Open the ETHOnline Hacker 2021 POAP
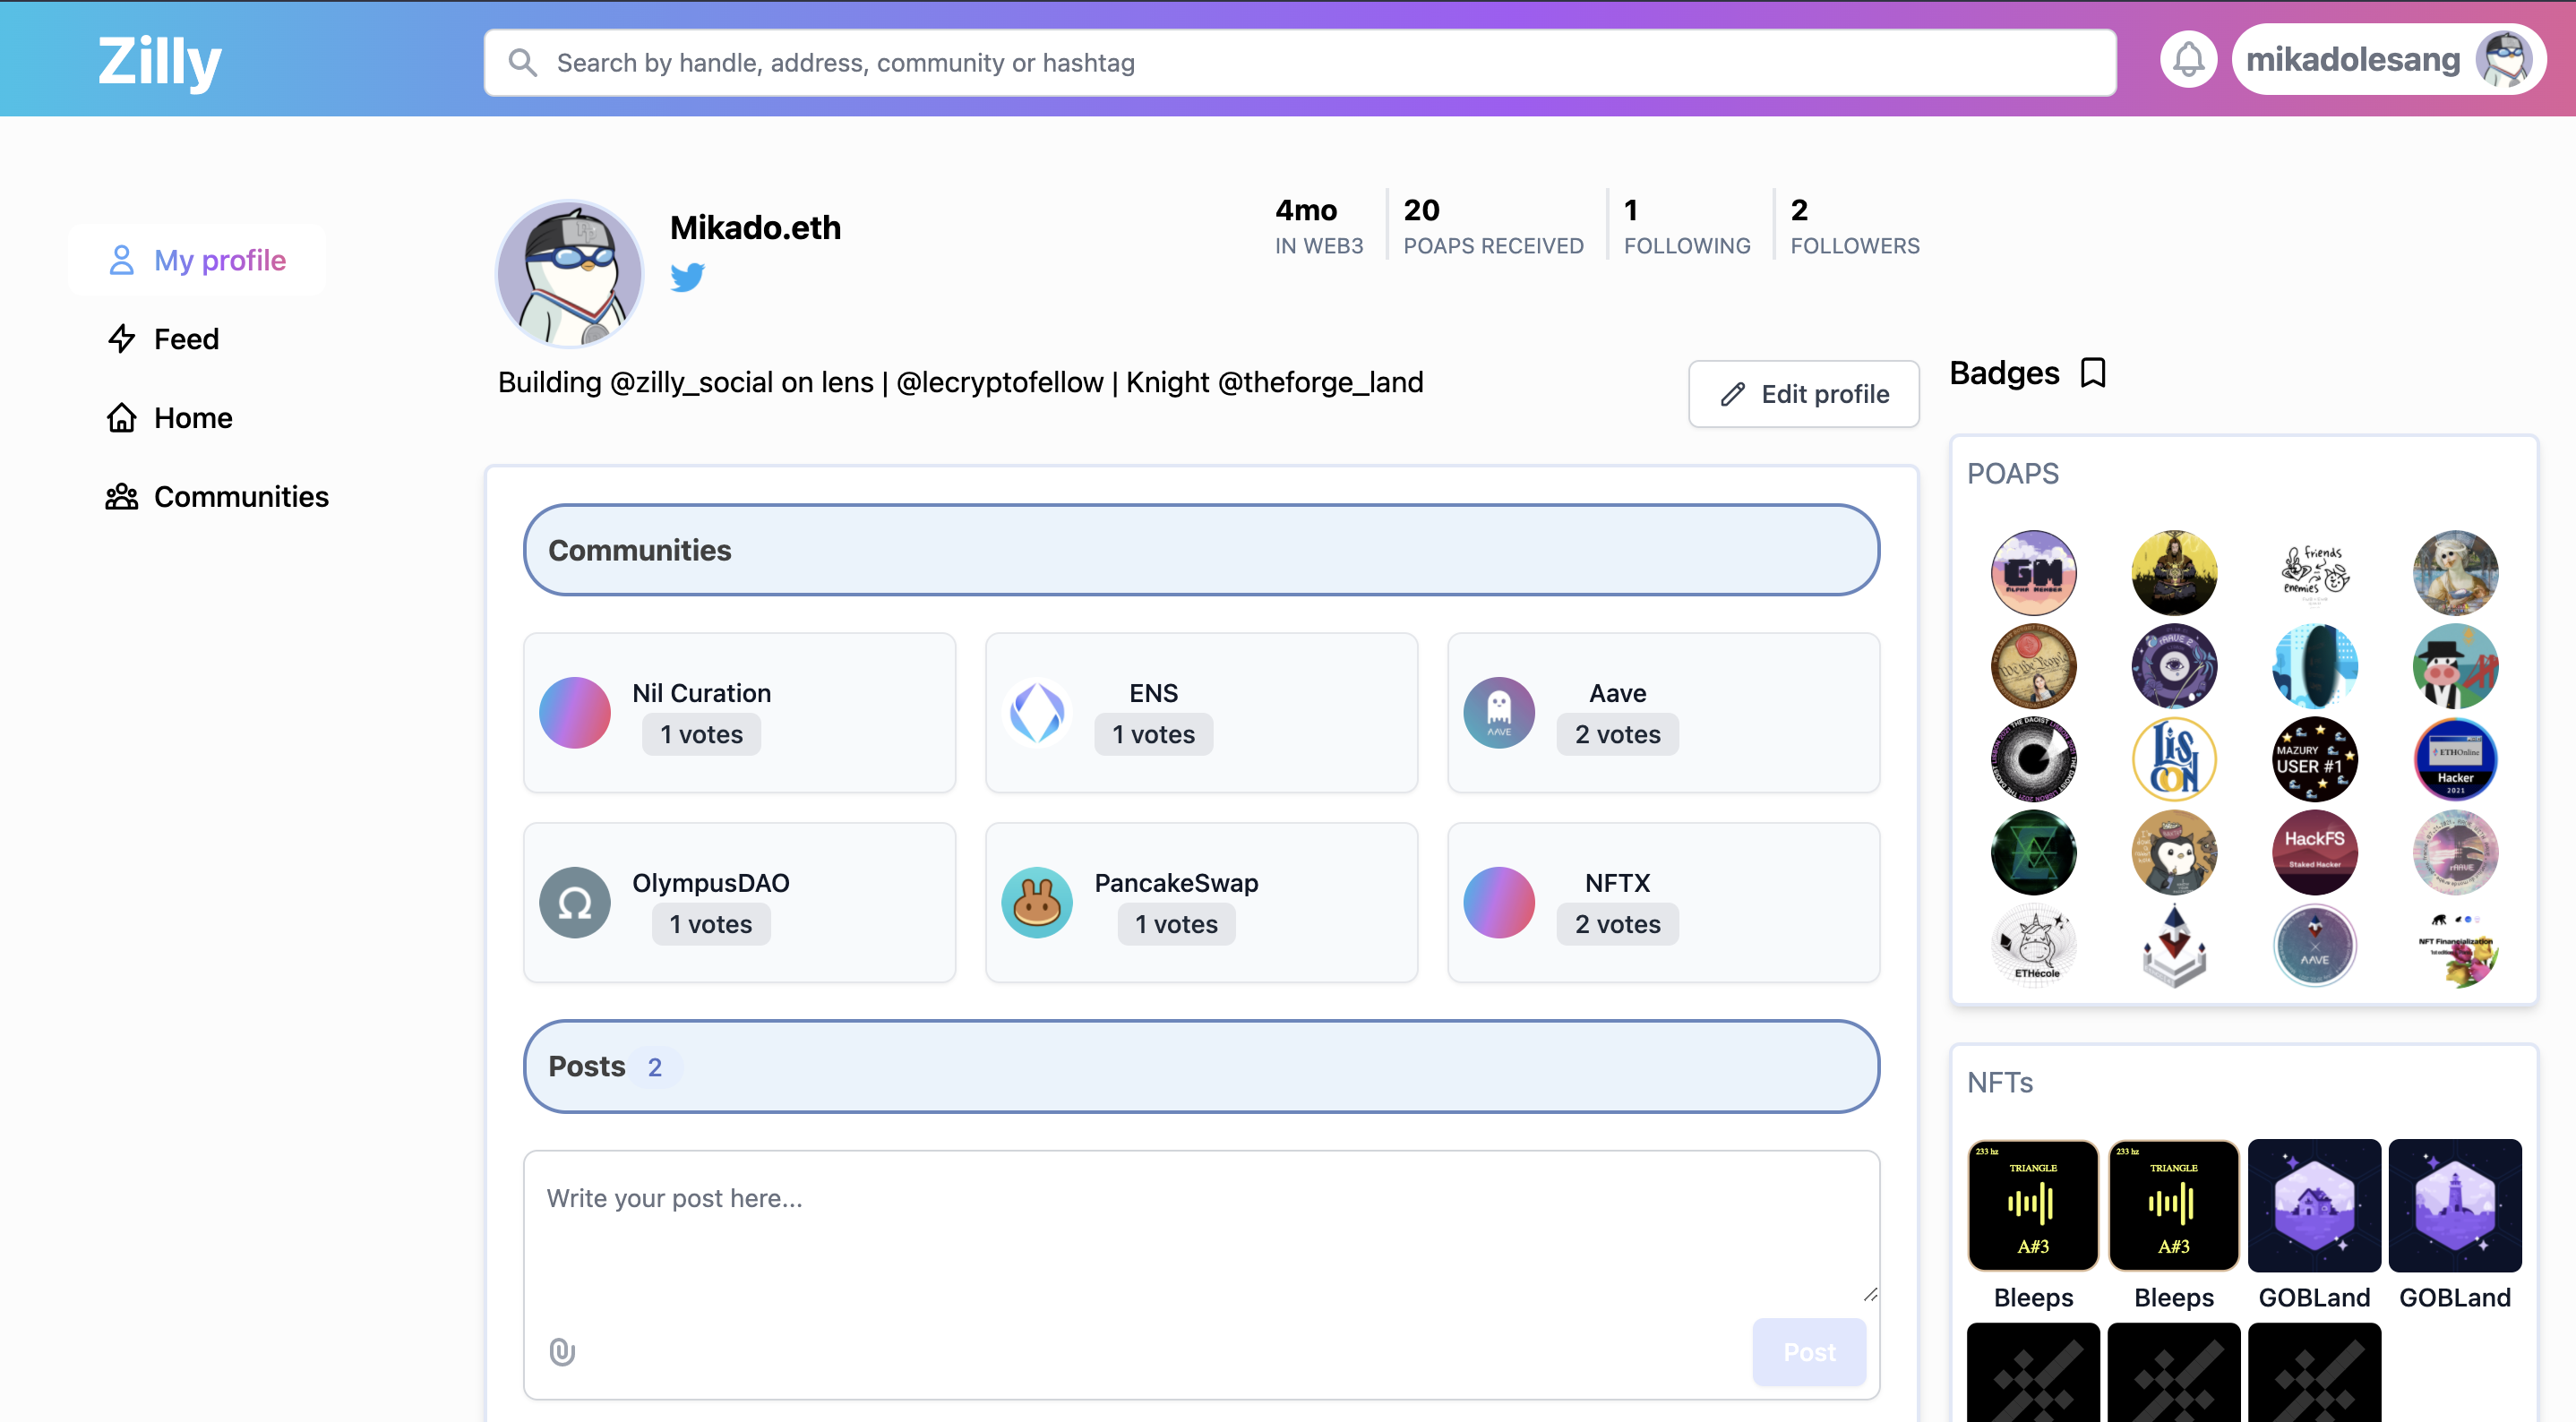Viewport: 2576px width, 1422px height. tap(2455, 759)
